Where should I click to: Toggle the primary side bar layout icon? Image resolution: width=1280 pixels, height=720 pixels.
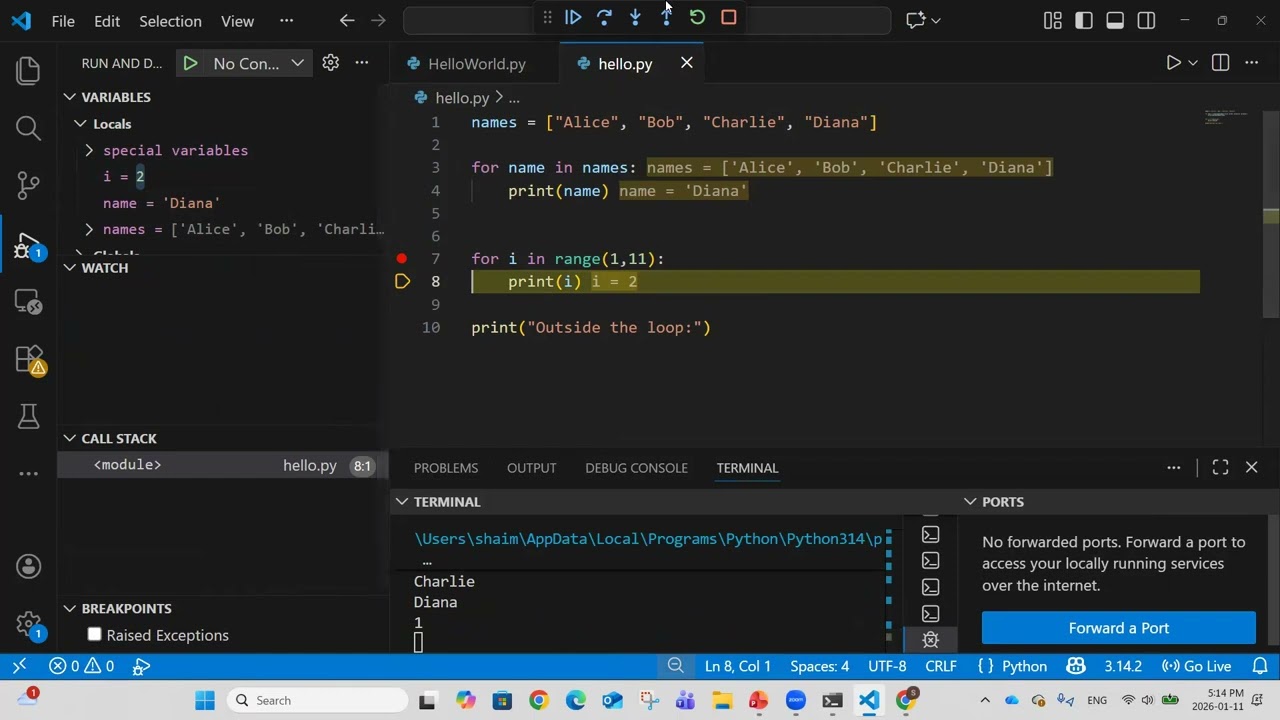1084,20
